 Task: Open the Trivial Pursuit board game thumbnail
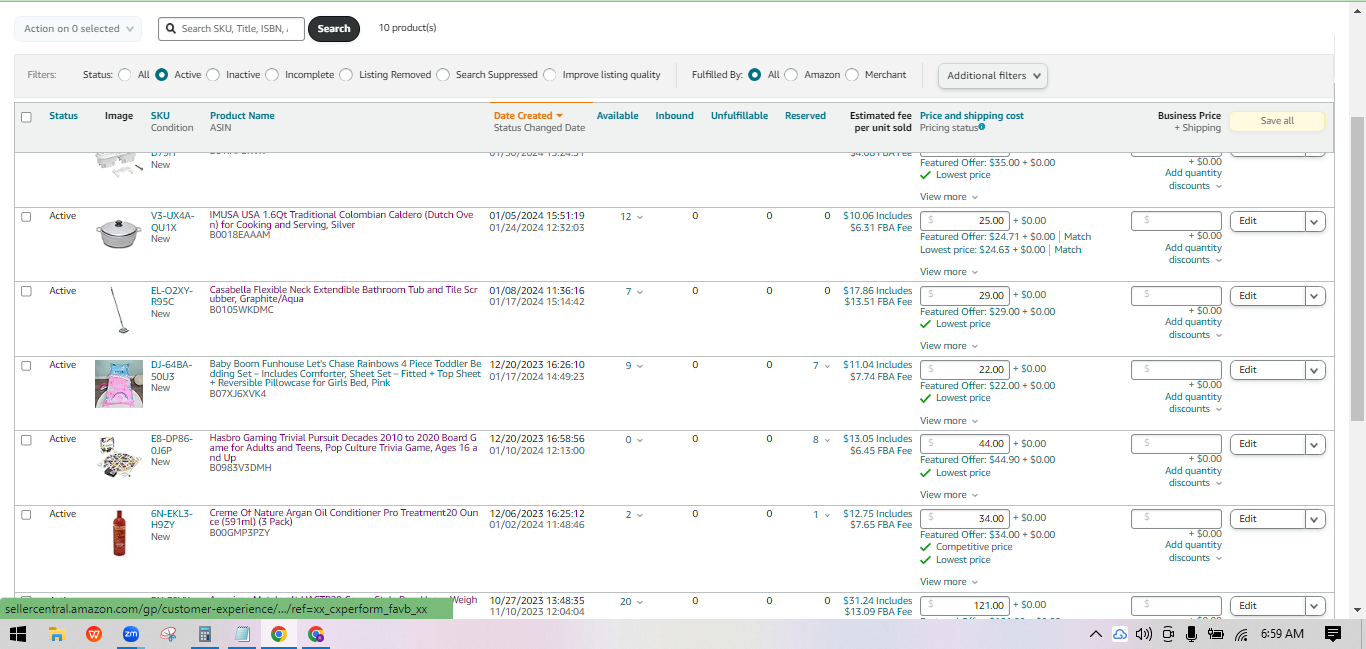(119, 458)
